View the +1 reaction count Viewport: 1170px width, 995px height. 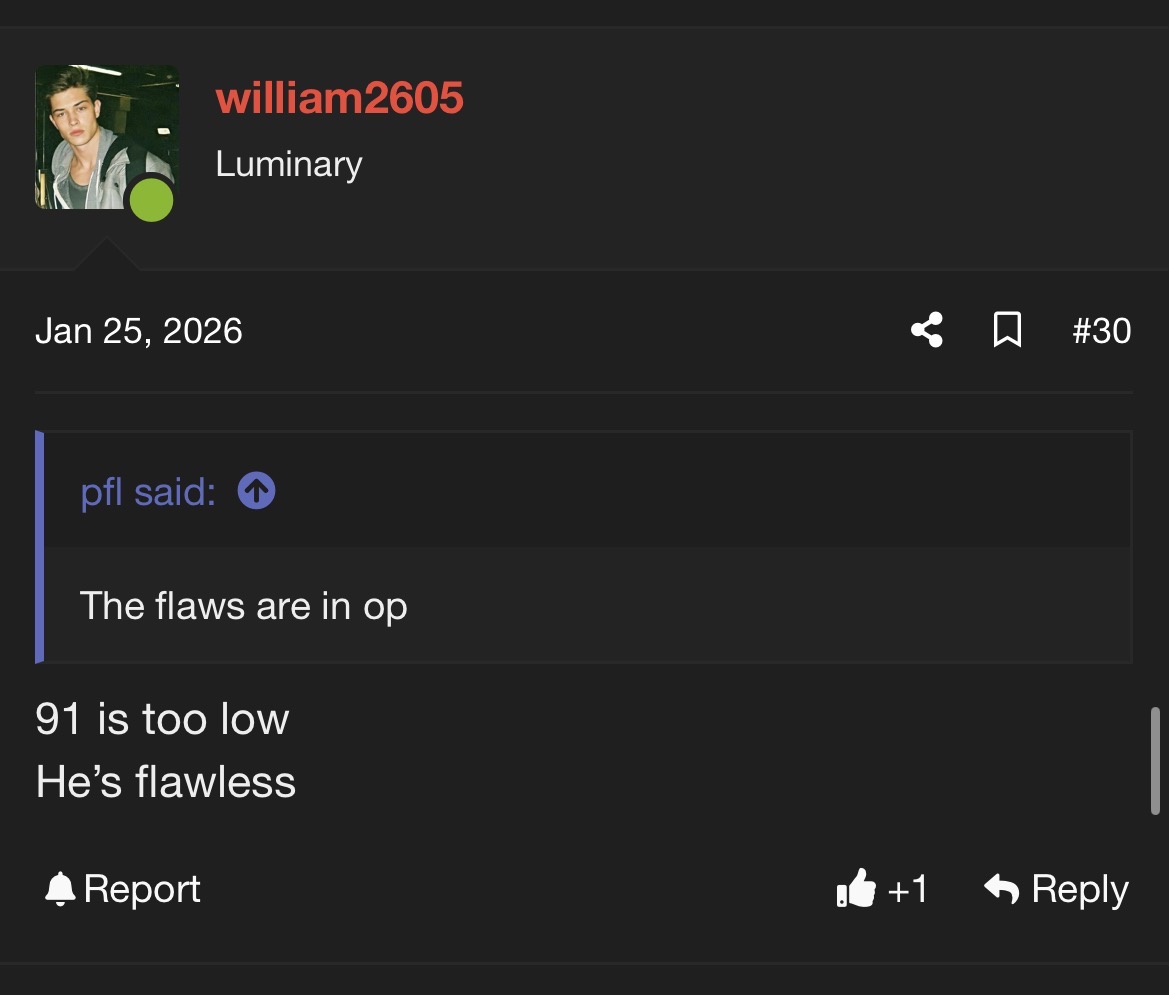pos(907,889)
